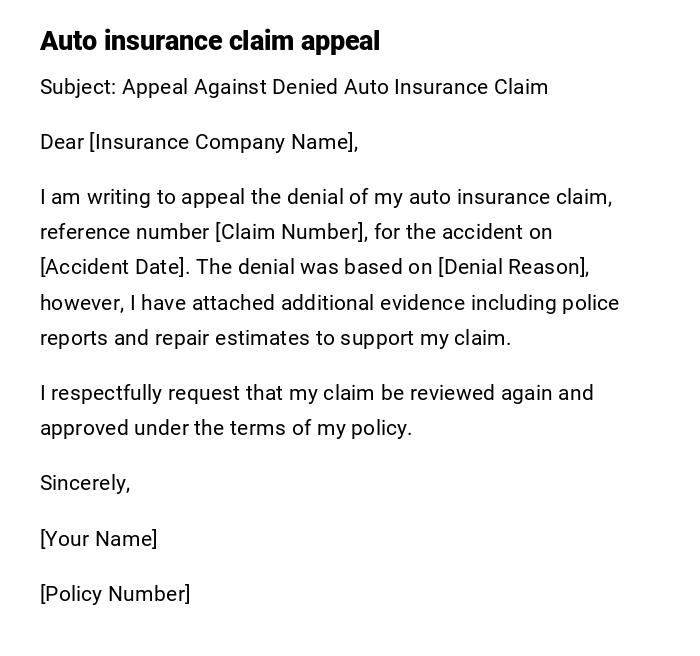Image resolution: width=700 pixels, height=656 pixels.
Task: Click the [Claim Number] placeholder
Action: 291,232
